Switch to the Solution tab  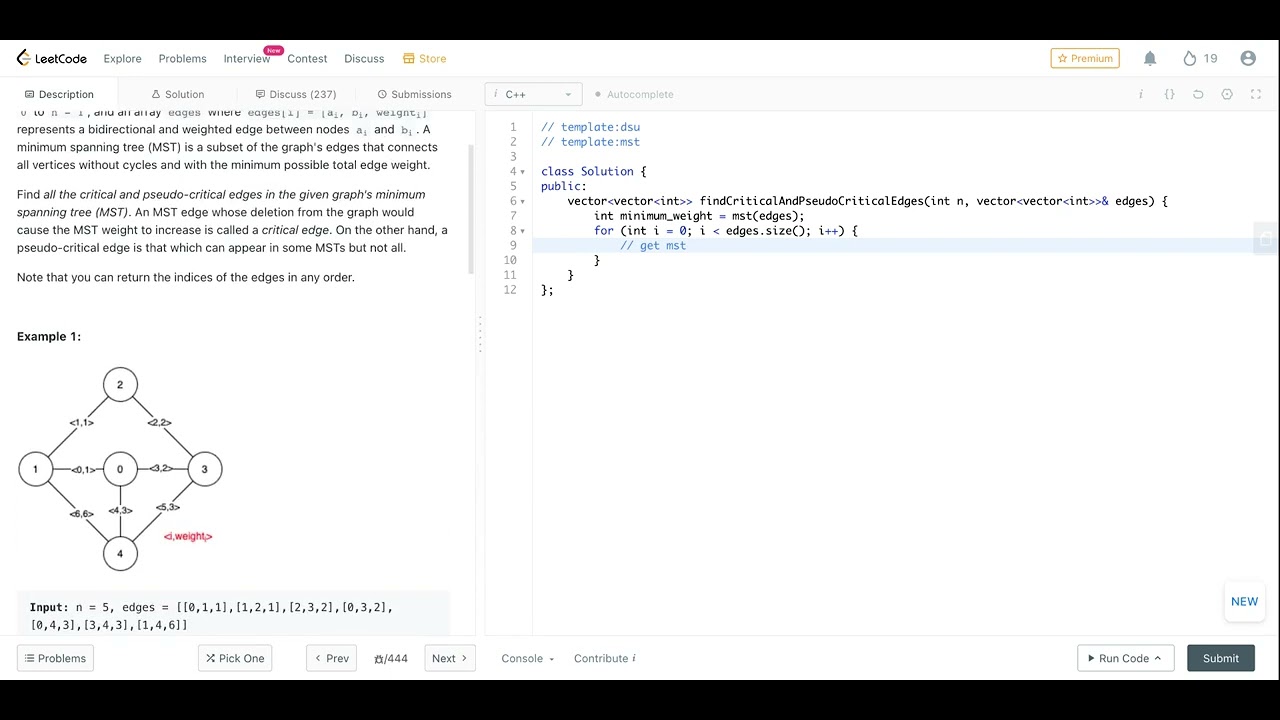point(177,94)
